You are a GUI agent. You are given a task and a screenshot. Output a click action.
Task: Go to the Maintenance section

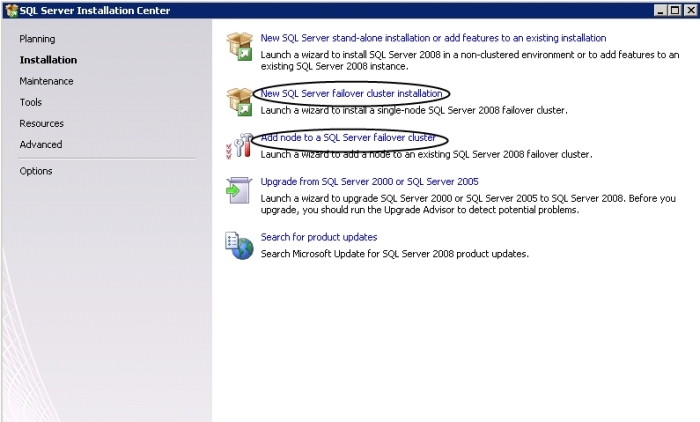(x=46, y=81)
